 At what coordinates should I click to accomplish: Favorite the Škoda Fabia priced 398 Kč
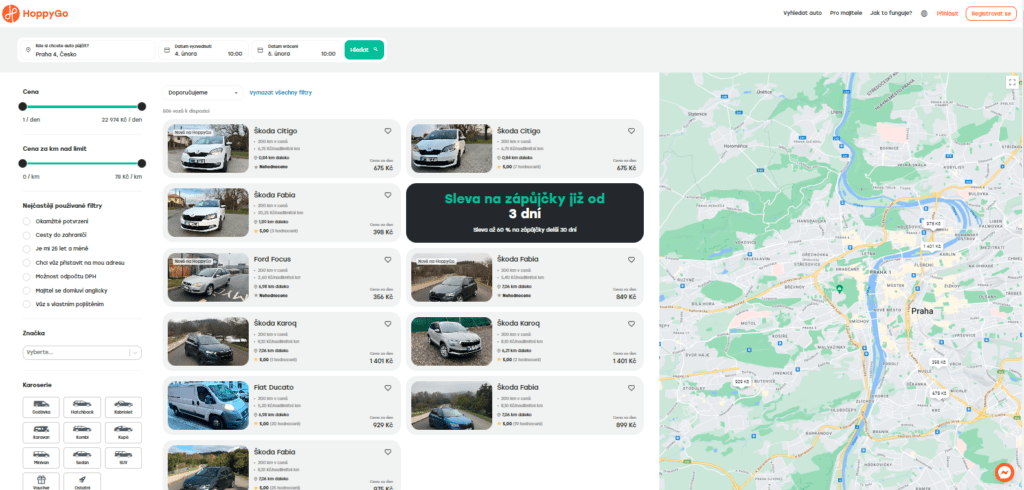click(x=387, y=195)
